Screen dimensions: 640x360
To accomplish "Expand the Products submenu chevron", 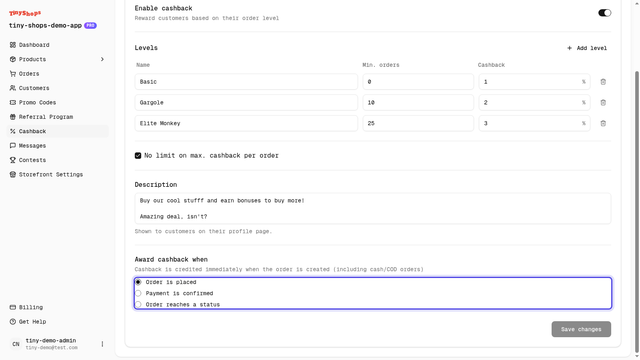I will (x=102, y=59).
